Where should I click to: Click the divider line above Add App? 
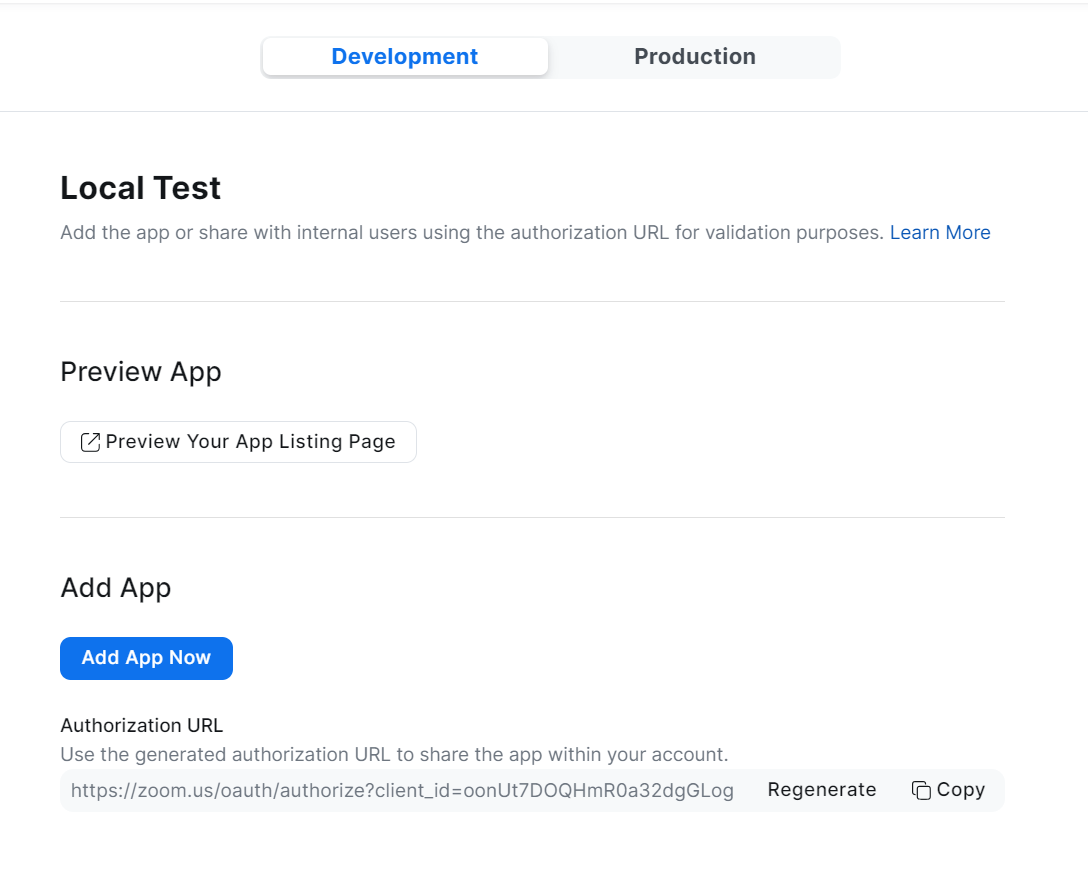(x=532, y=517)
